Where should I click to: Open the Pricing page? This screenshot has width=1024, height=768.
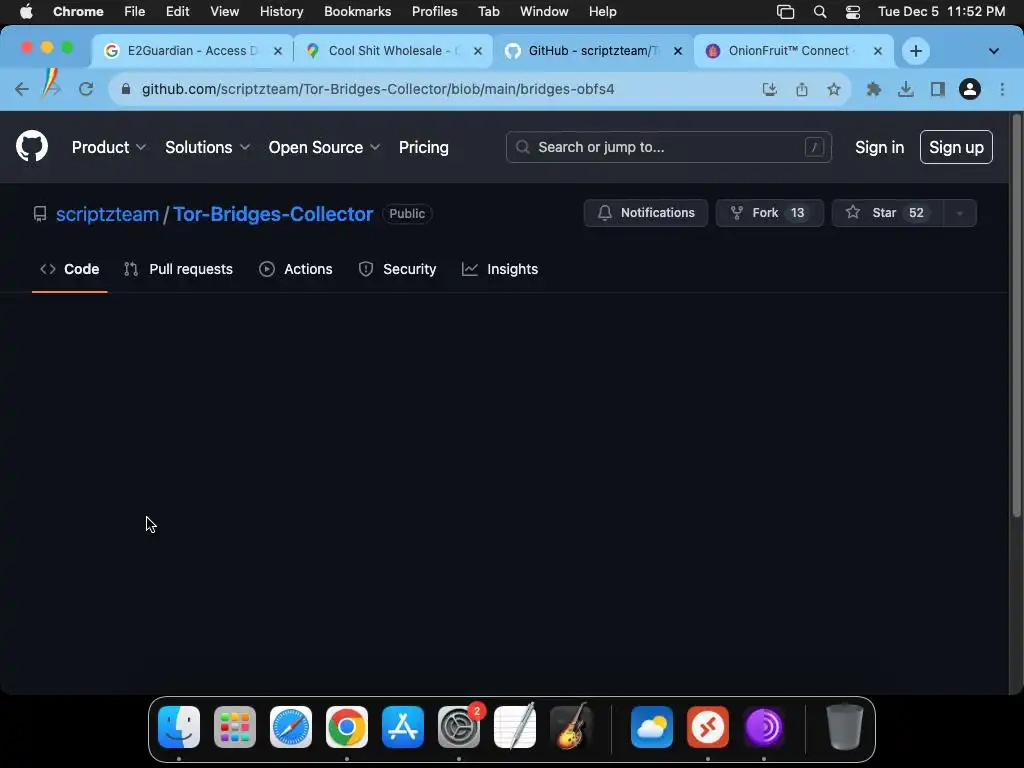[423, 147]
